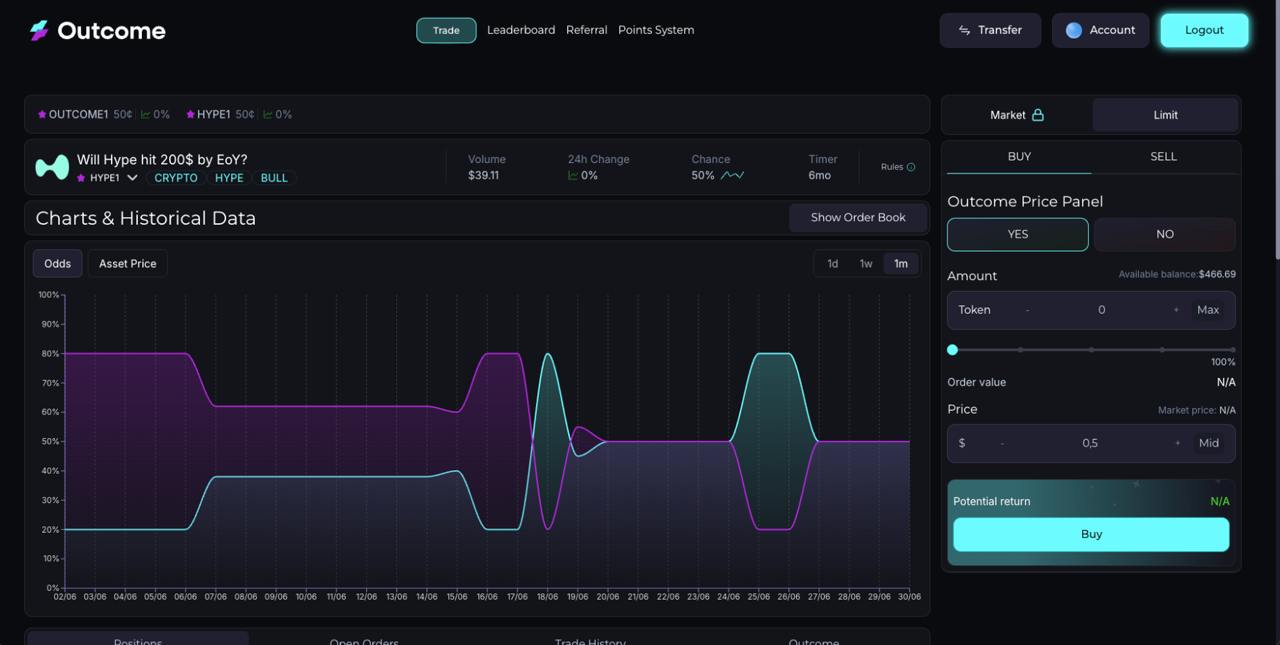The height and width of the screenshot is (645, 1280).
Task: Switch chart to Asset Price view
Action: tap(127, 263)
